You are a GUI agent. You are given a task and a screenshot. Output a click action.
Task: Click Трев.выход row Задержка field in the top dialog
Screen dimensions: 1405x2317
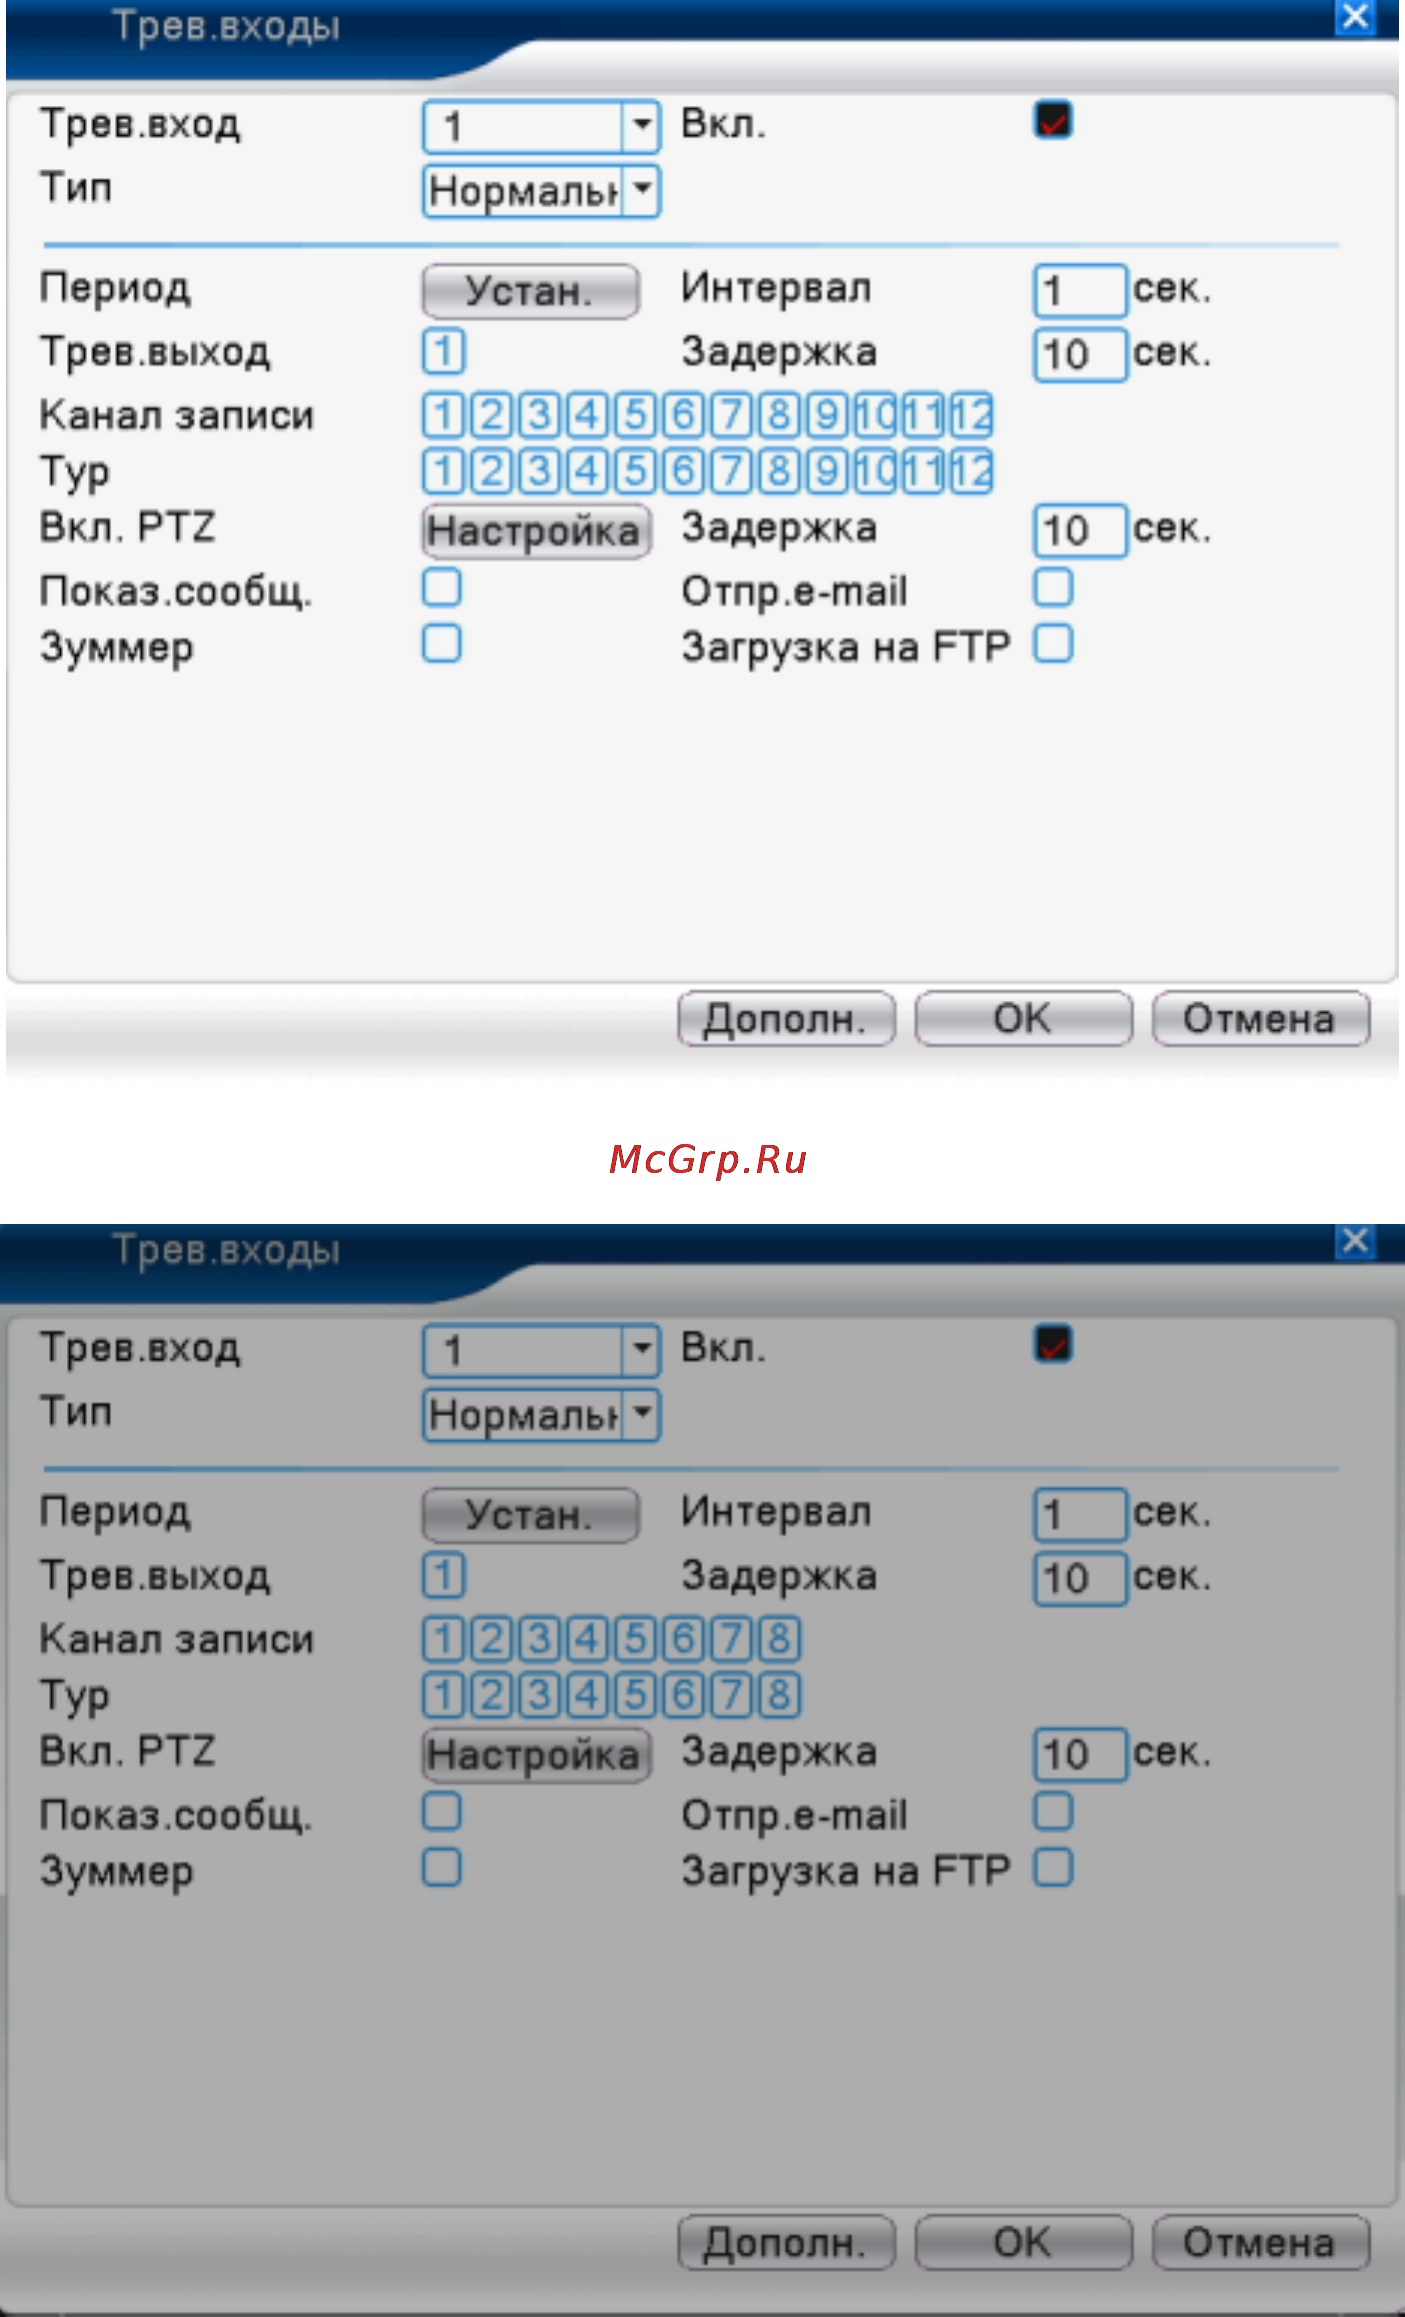[x=1080, y=355]
